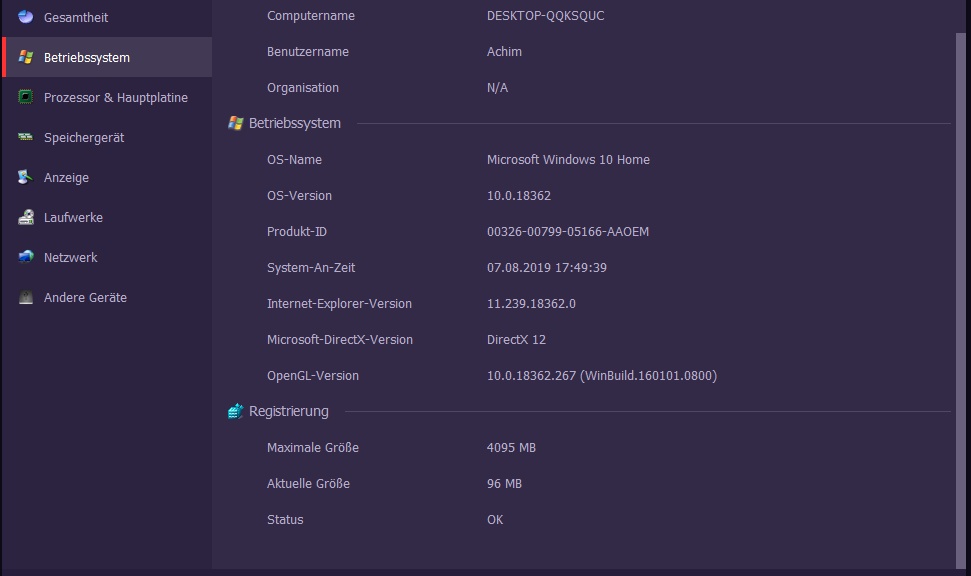Viewport: 971px width, 576px height.
Task: Click the Registrierung section header icon
Action: click(x=236, y=411)
